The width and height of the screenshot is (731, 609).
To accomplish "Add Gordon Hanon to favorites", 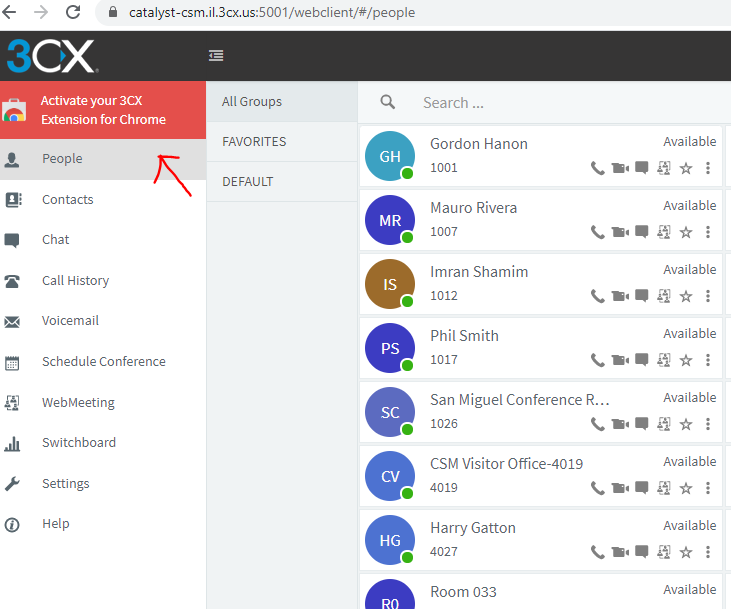I will (x=686, y=168).
